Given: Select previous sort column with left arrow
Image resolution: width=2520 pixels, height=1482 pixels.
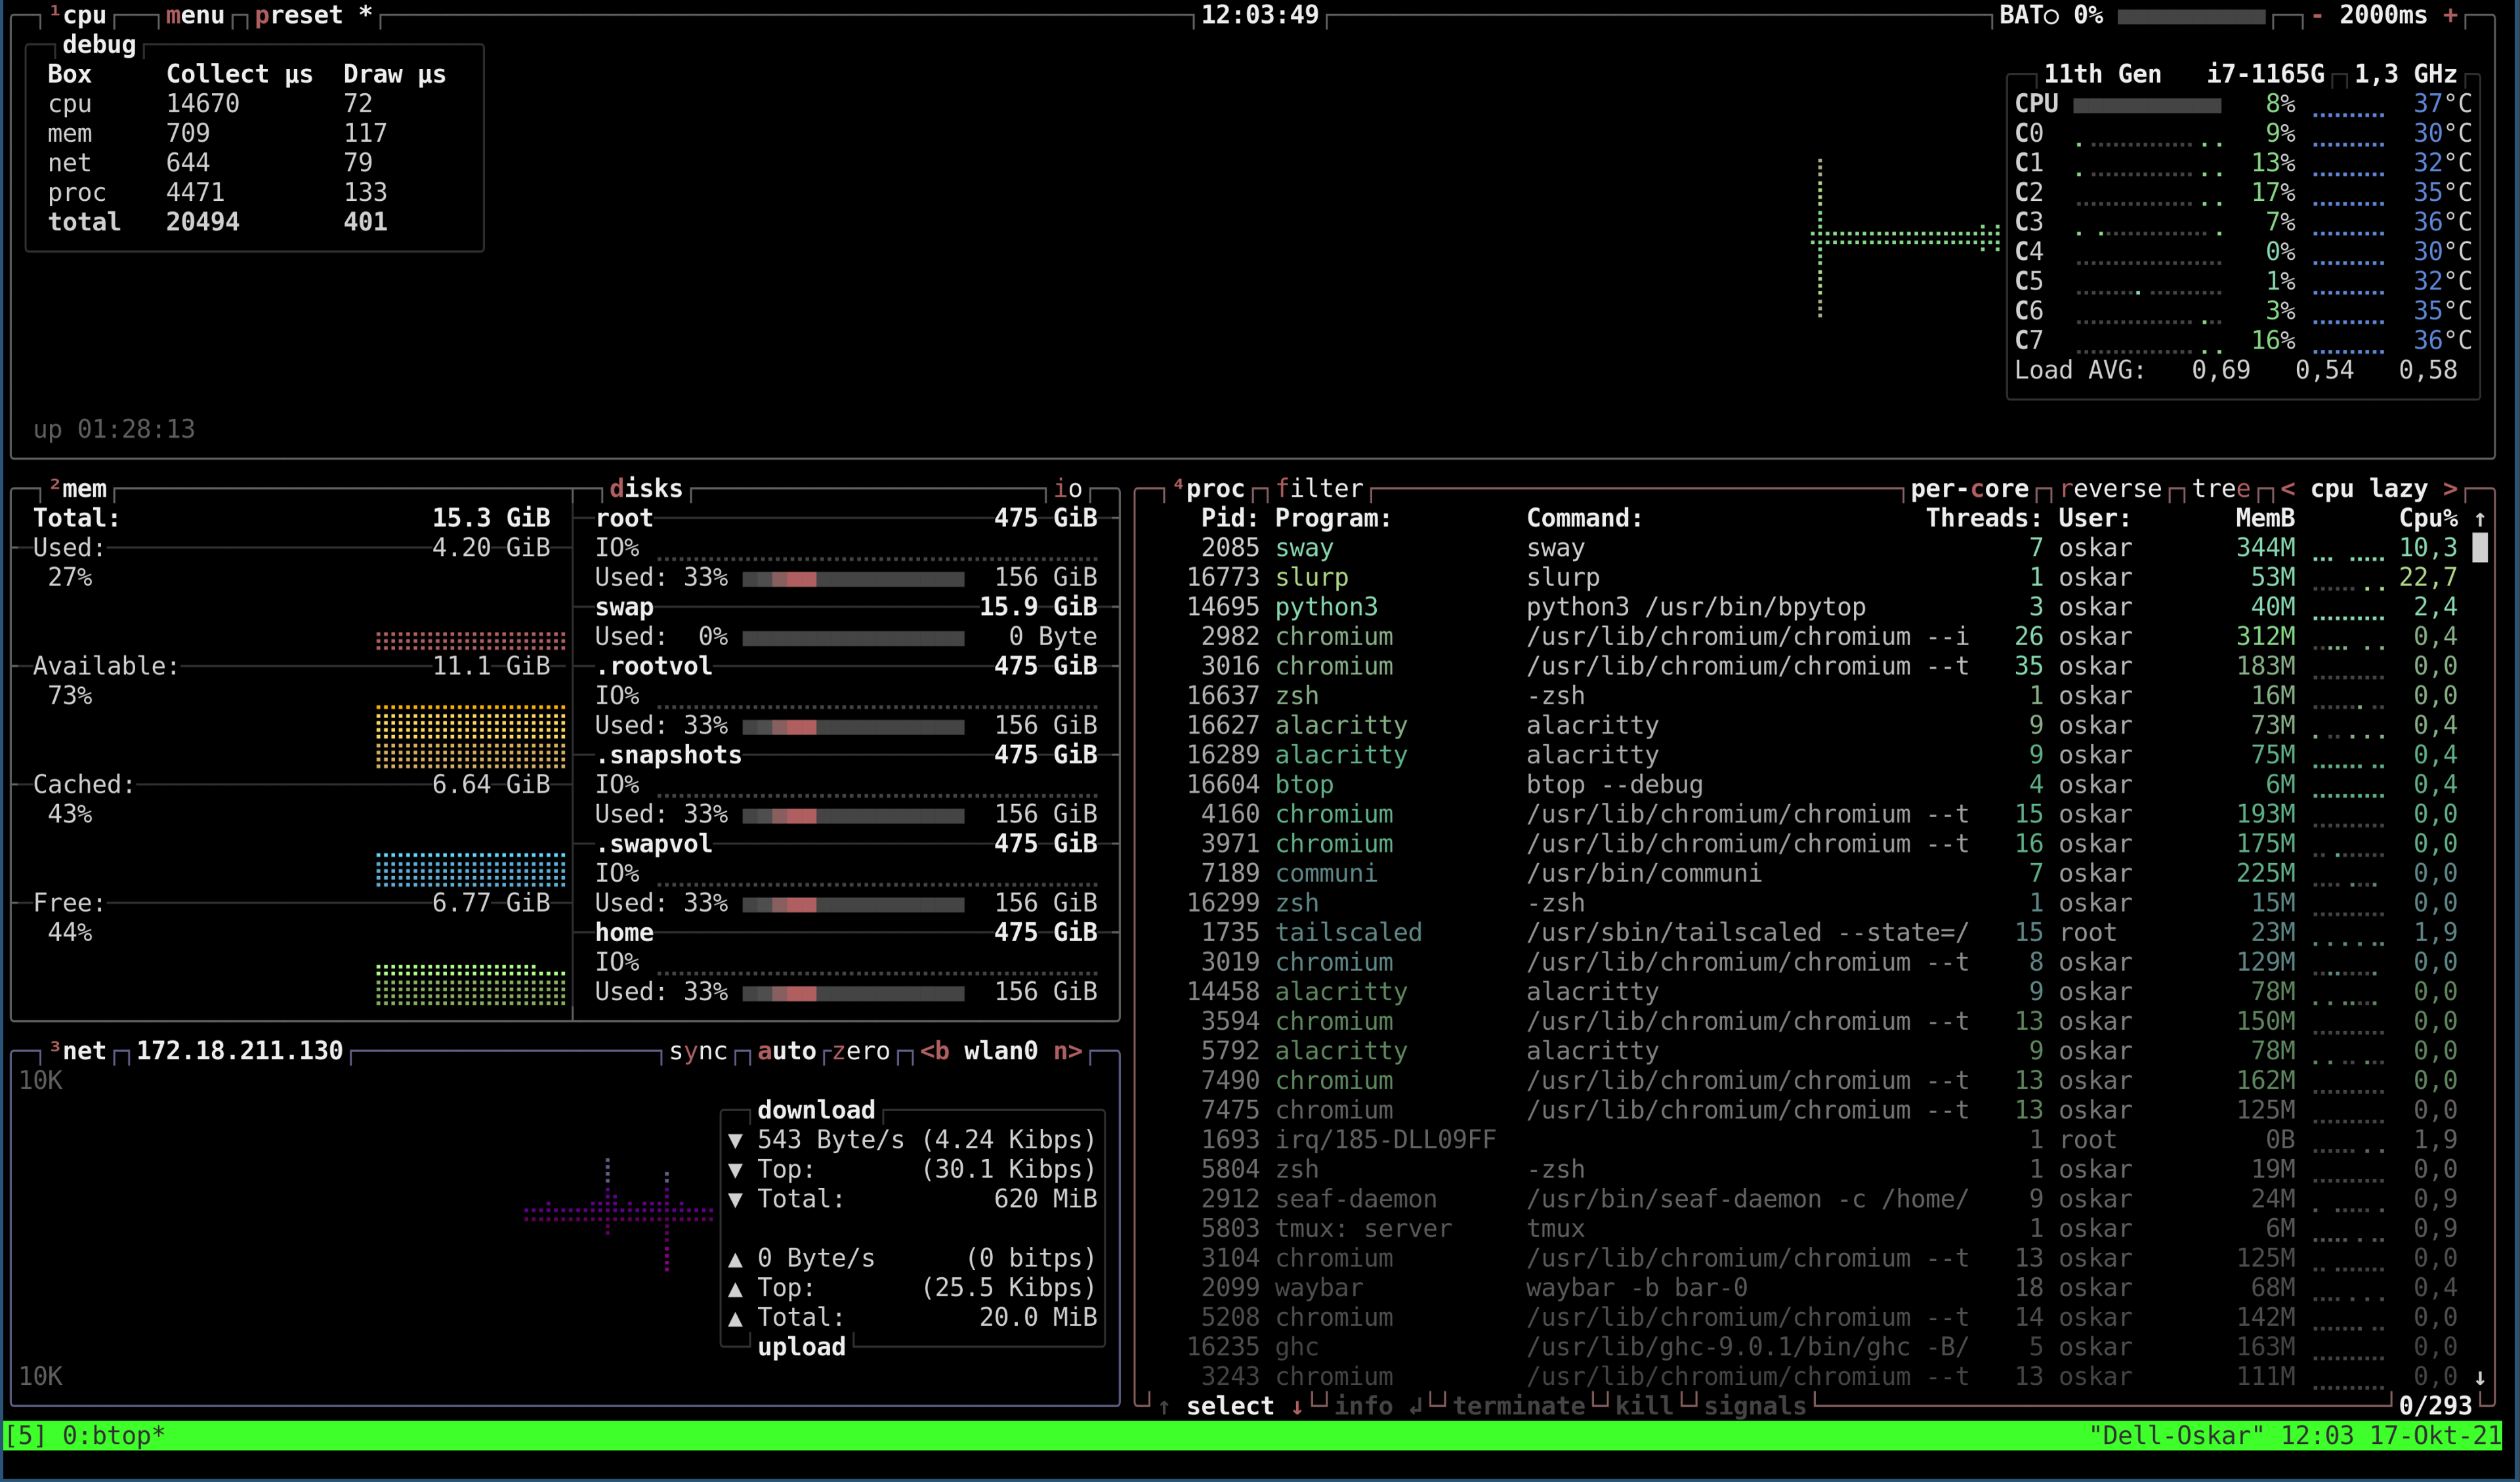Looking at the screenshot, I should [x=2288, y=489].
